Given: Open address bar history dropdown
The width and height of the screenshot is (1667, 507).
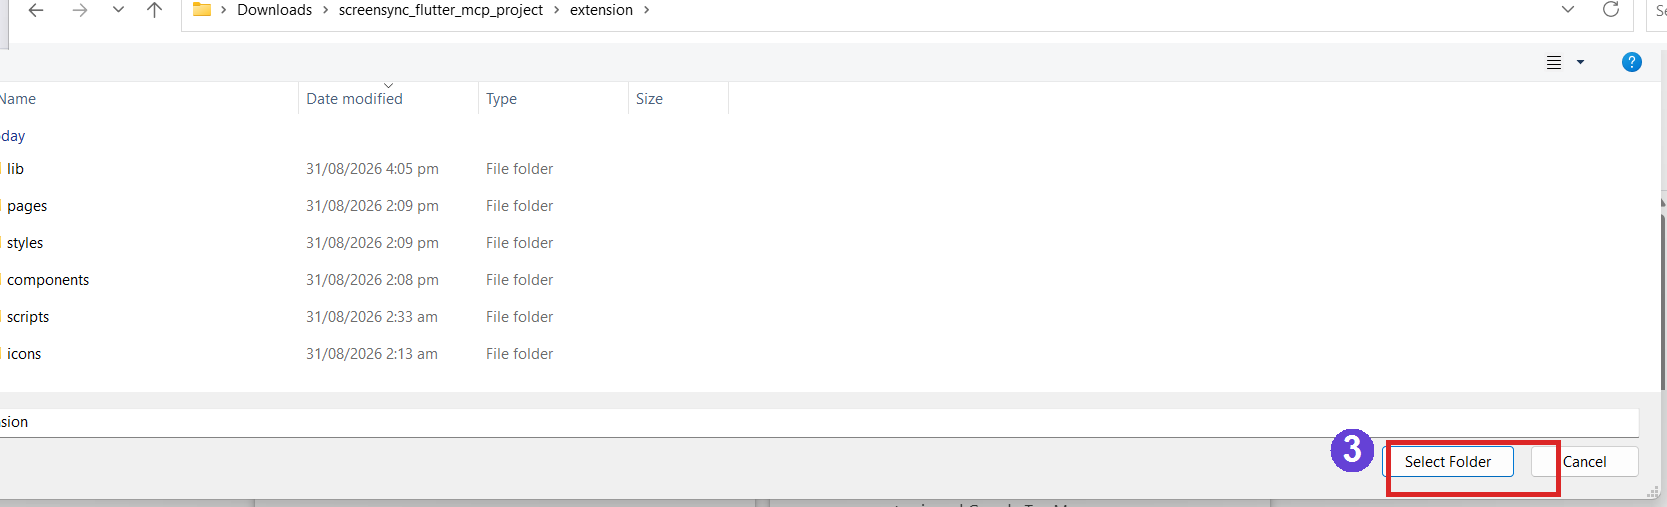Looking at the screenshot, I should point(1568,10).
